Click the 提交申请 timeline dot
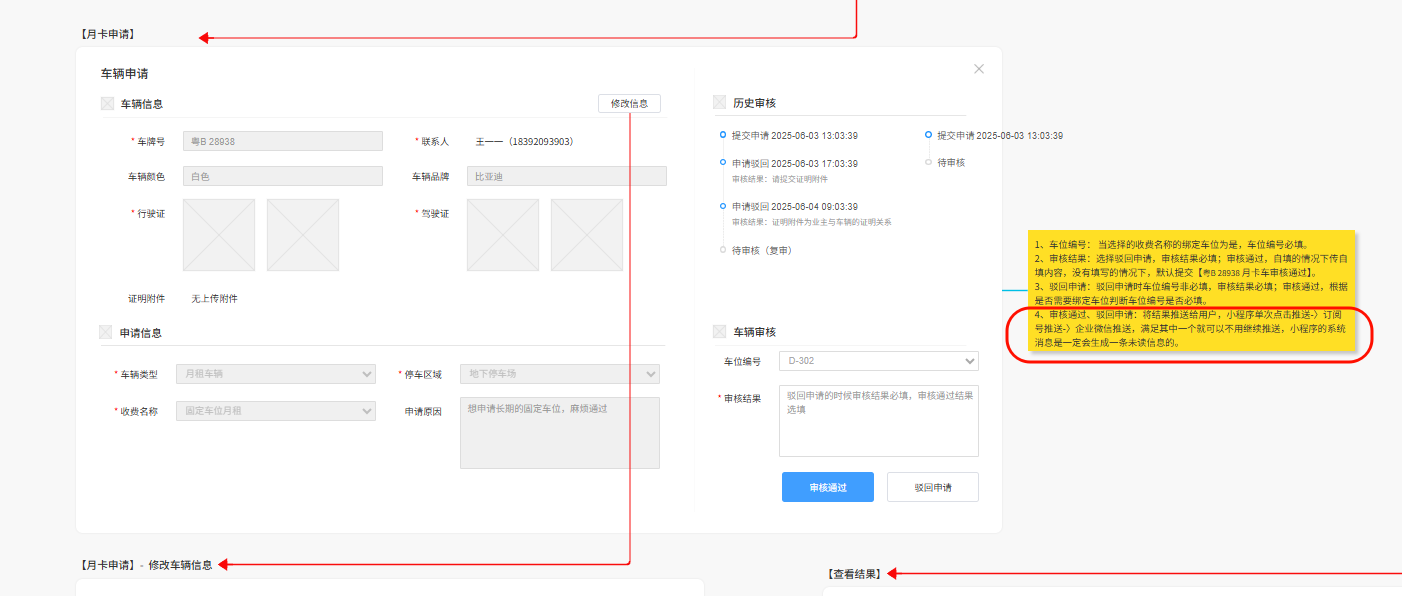Screen dimensions: 1402x596 (723, 135)
